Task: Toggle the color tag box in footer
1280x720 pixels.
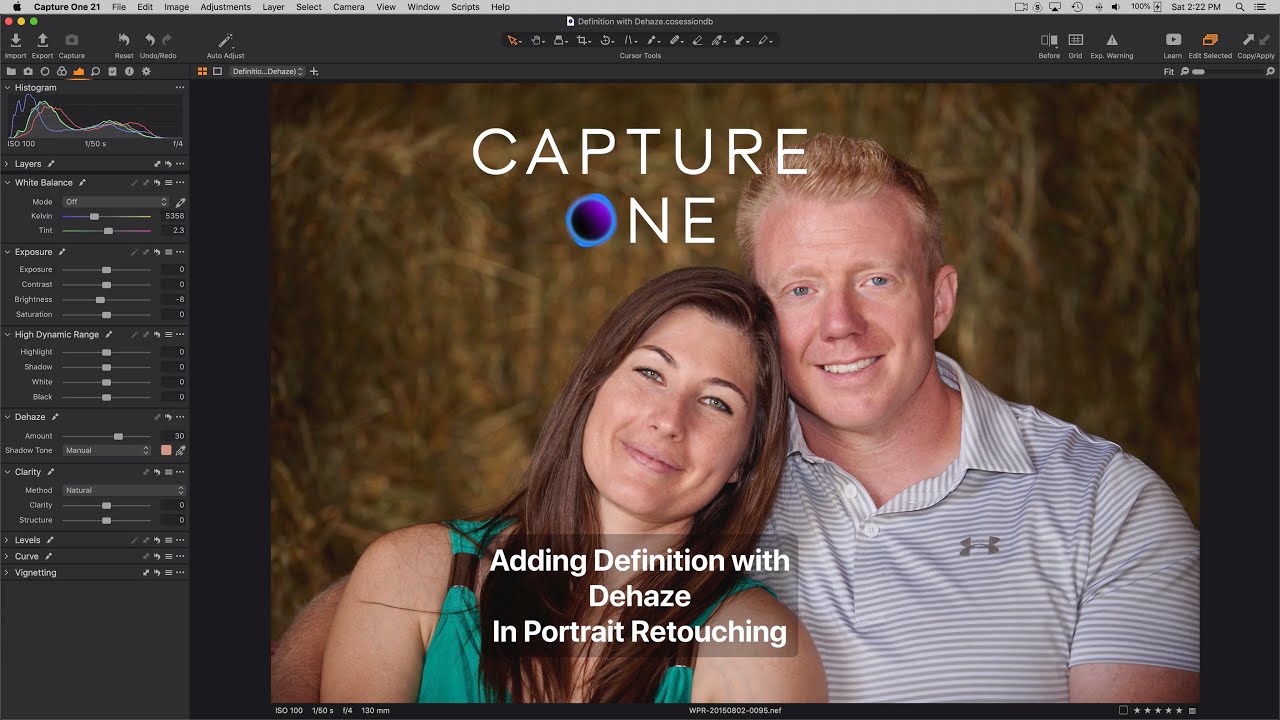Action: point(1123,711)
